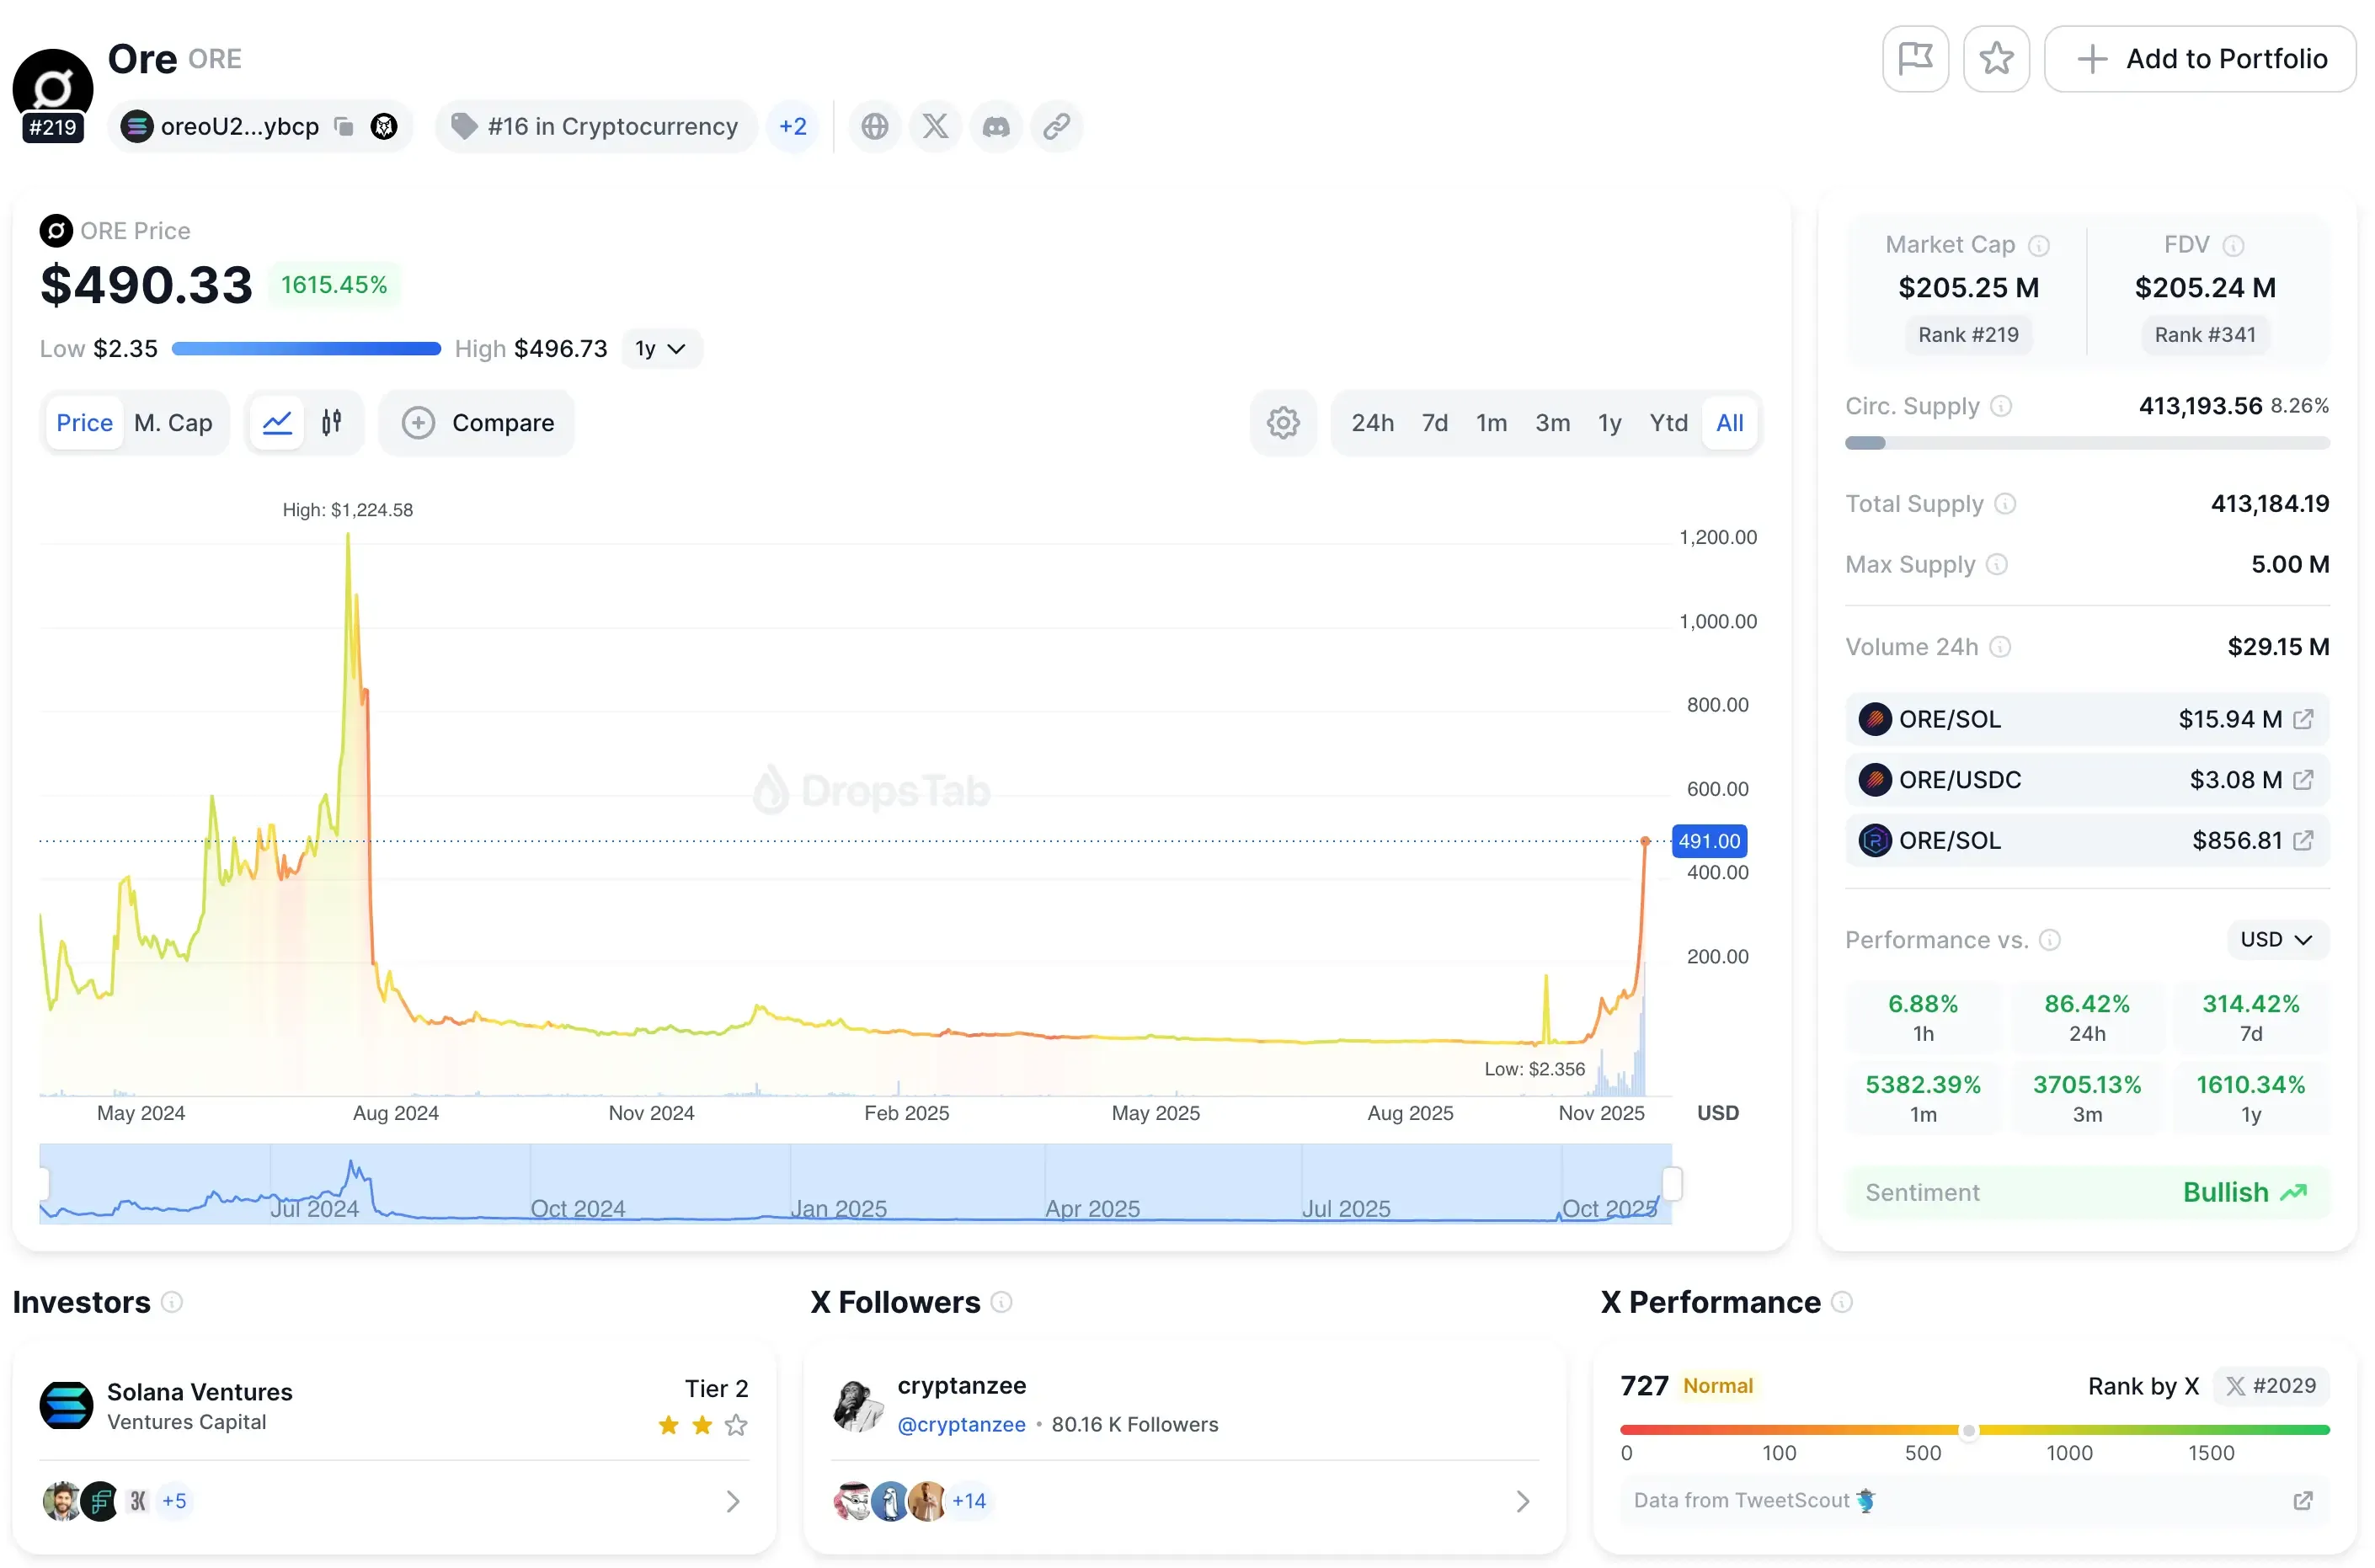Toggle chart to M. Cap
The height and width of the screenshot is (1568, 2375).
pyautogui.click(x=173, y=423)
